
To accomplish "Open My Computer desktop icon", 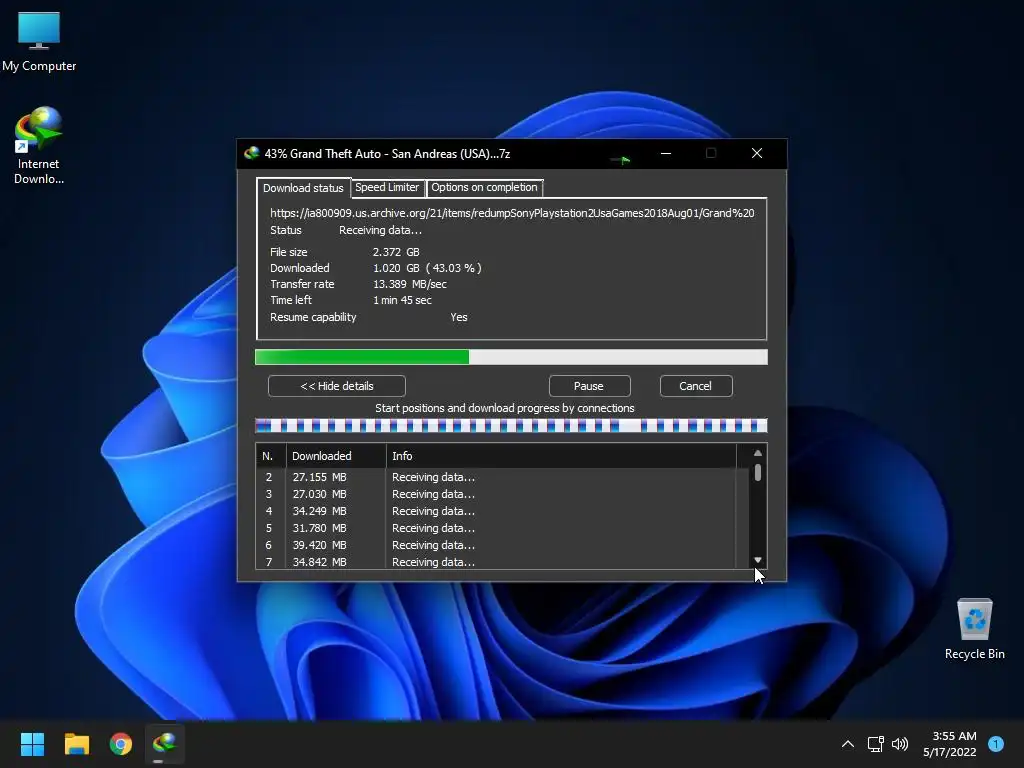I will pyautogui.click(x=39, y=42).
